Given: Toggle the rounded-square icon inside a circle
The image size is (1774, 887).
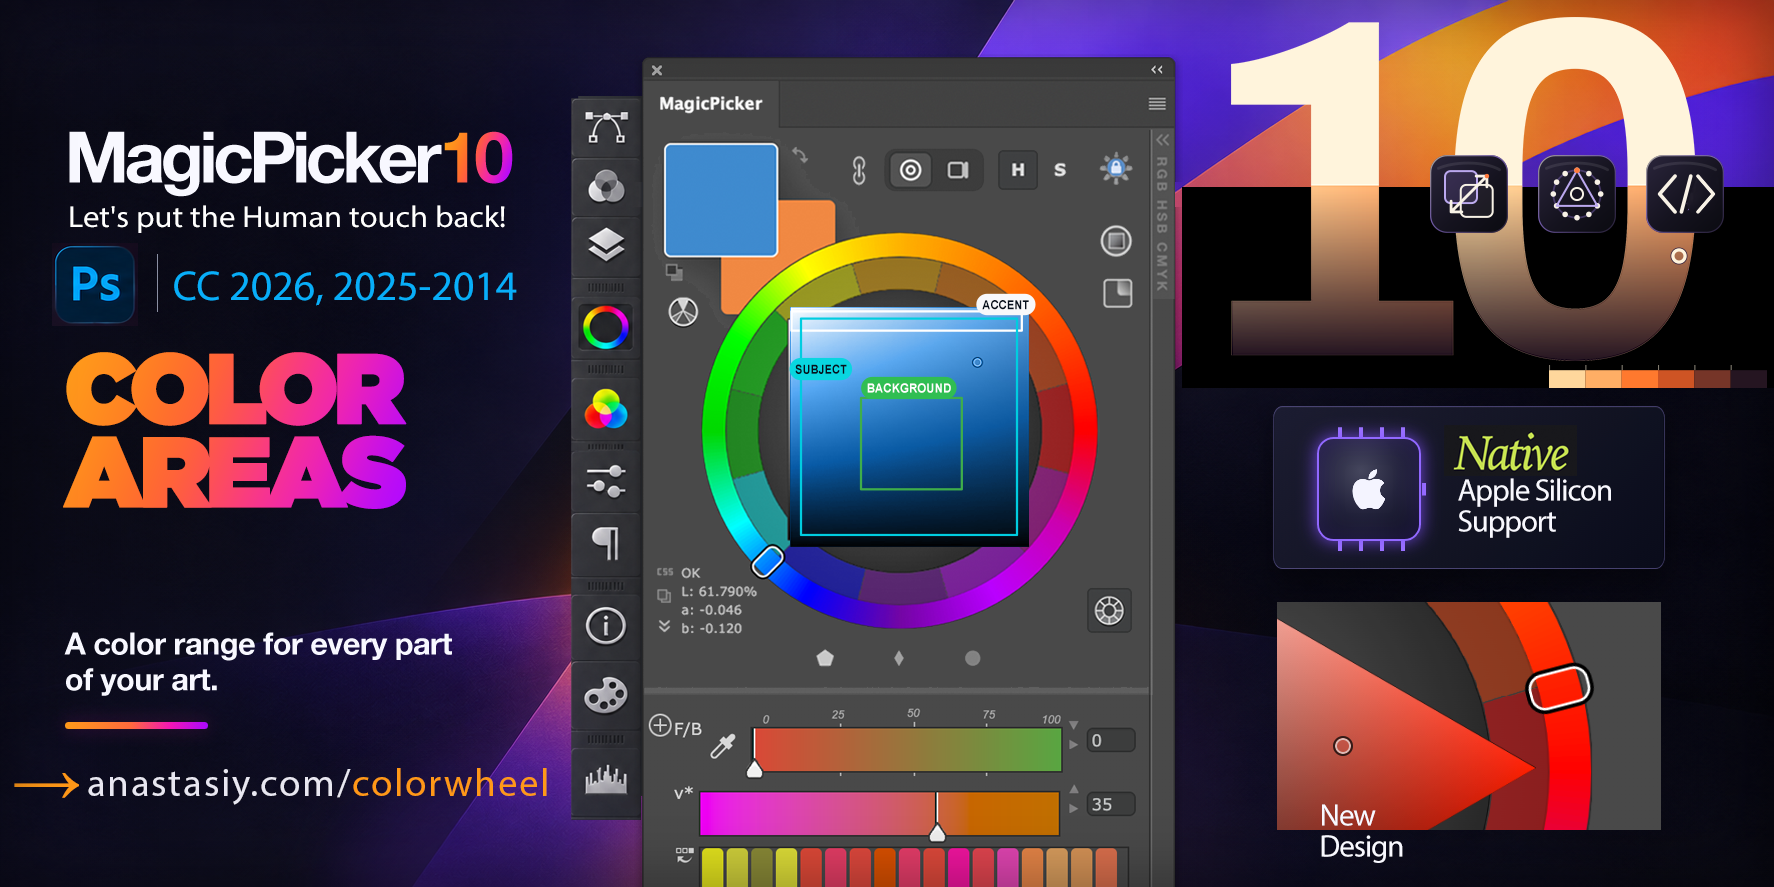Looking at the screenshot, I should pyautogui.click(x=1116, y=241).
